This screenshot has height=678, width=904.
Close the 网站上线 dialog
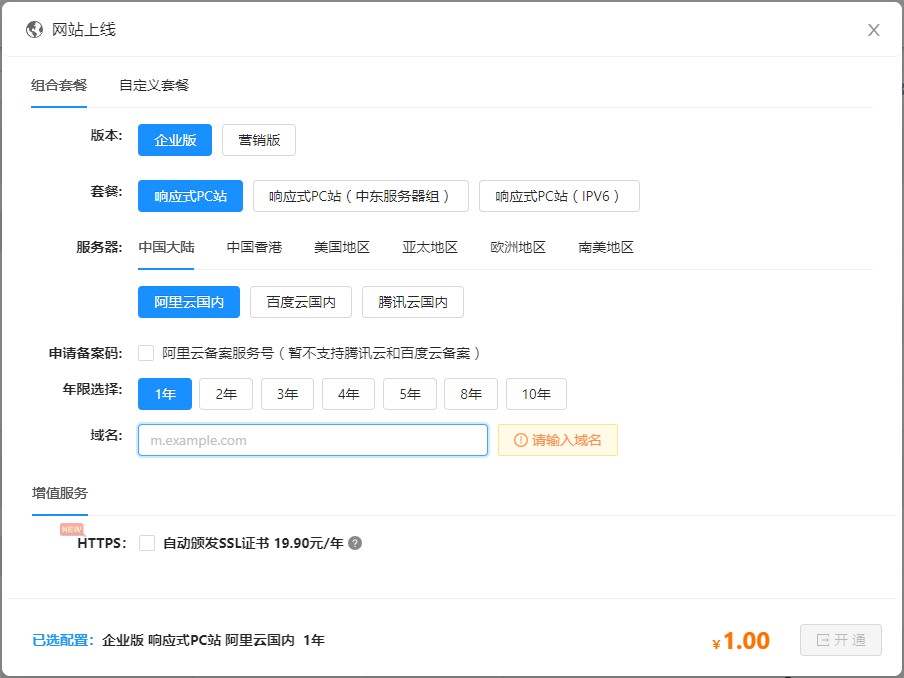(873, 30)
